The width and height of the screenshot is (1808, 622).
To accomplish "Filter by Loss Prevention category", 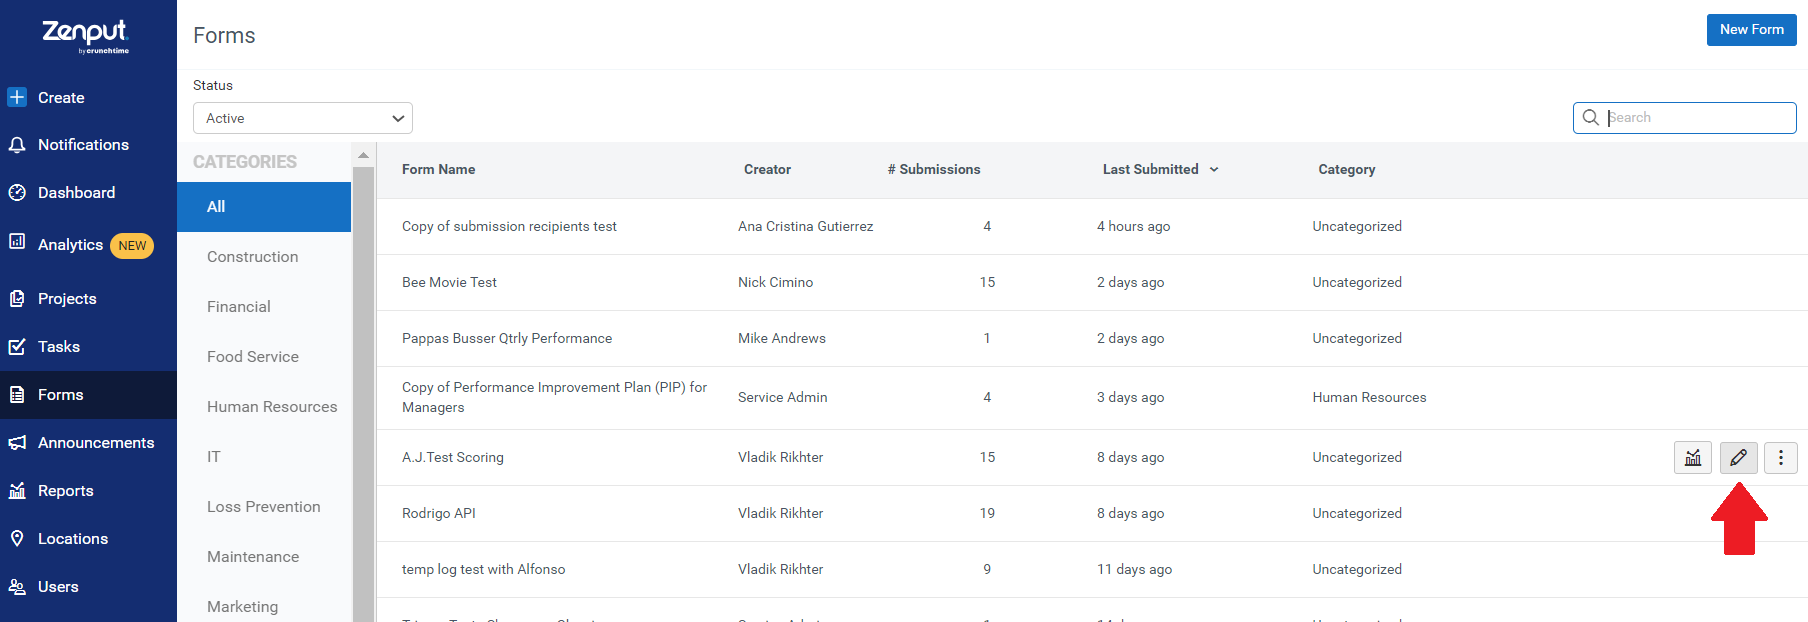I will click(x=264, y=507).
